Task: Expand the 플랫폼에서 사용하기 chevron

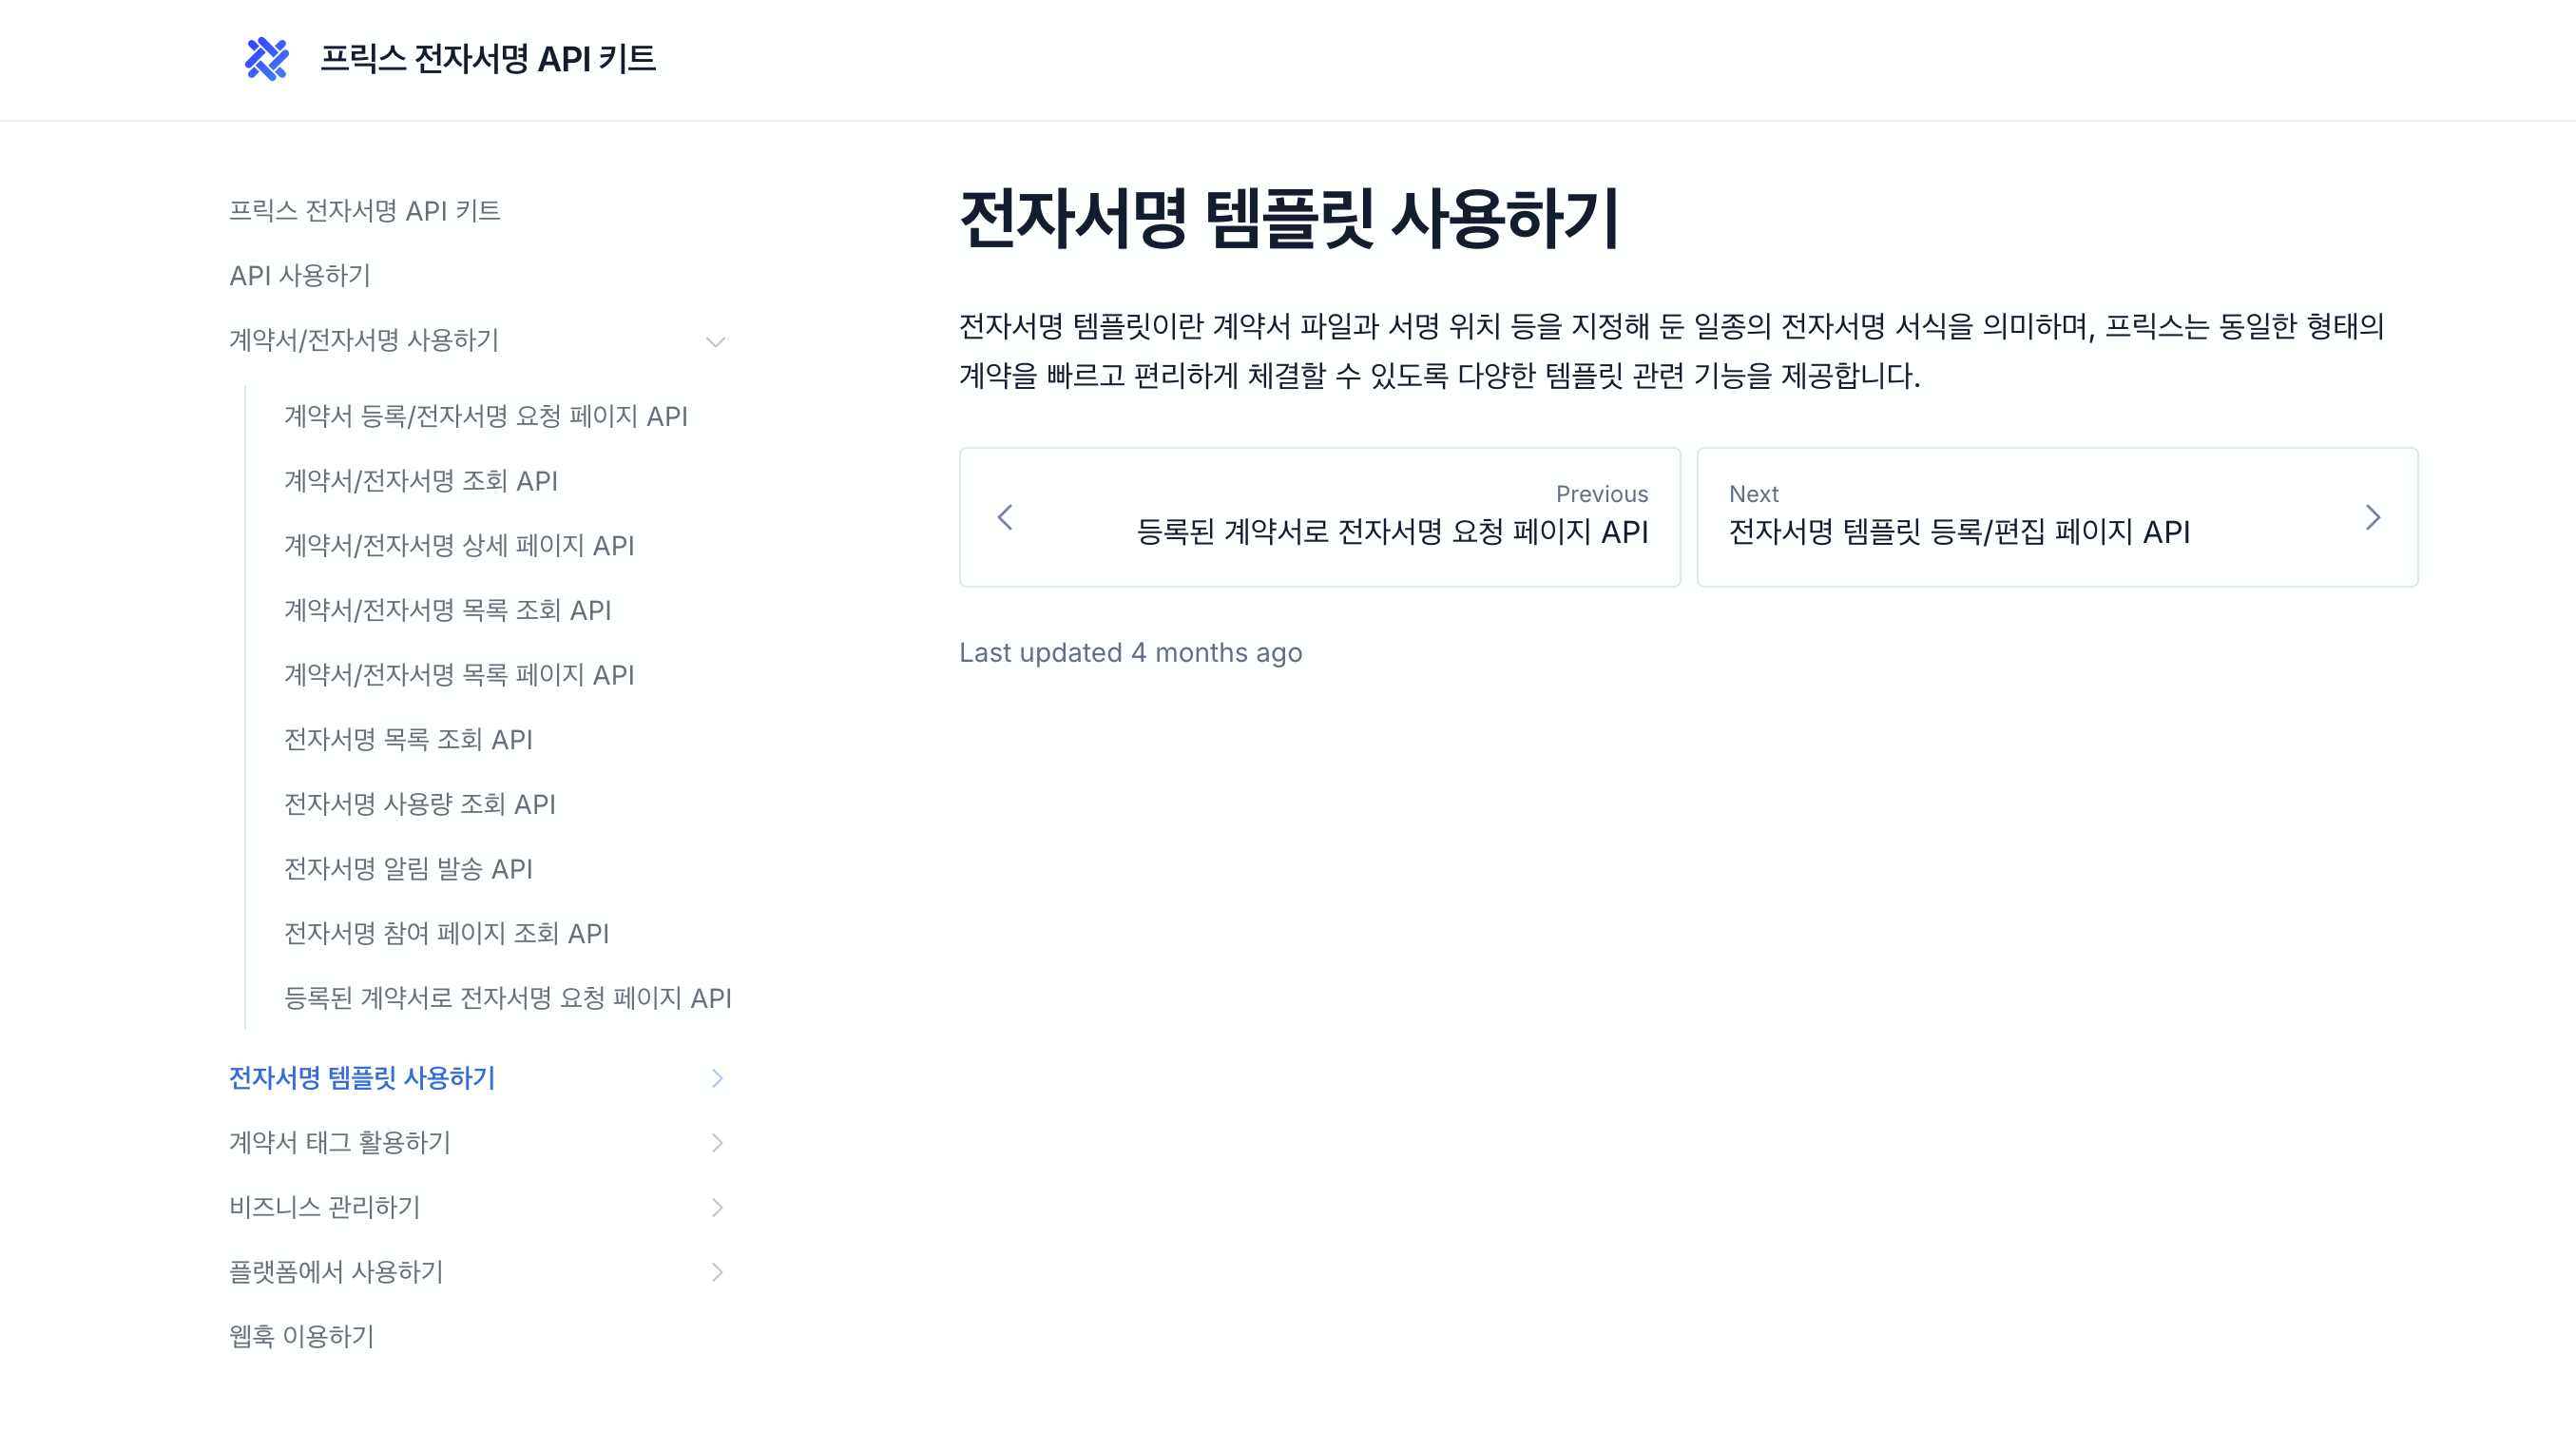Action: tap(716, 1272)
